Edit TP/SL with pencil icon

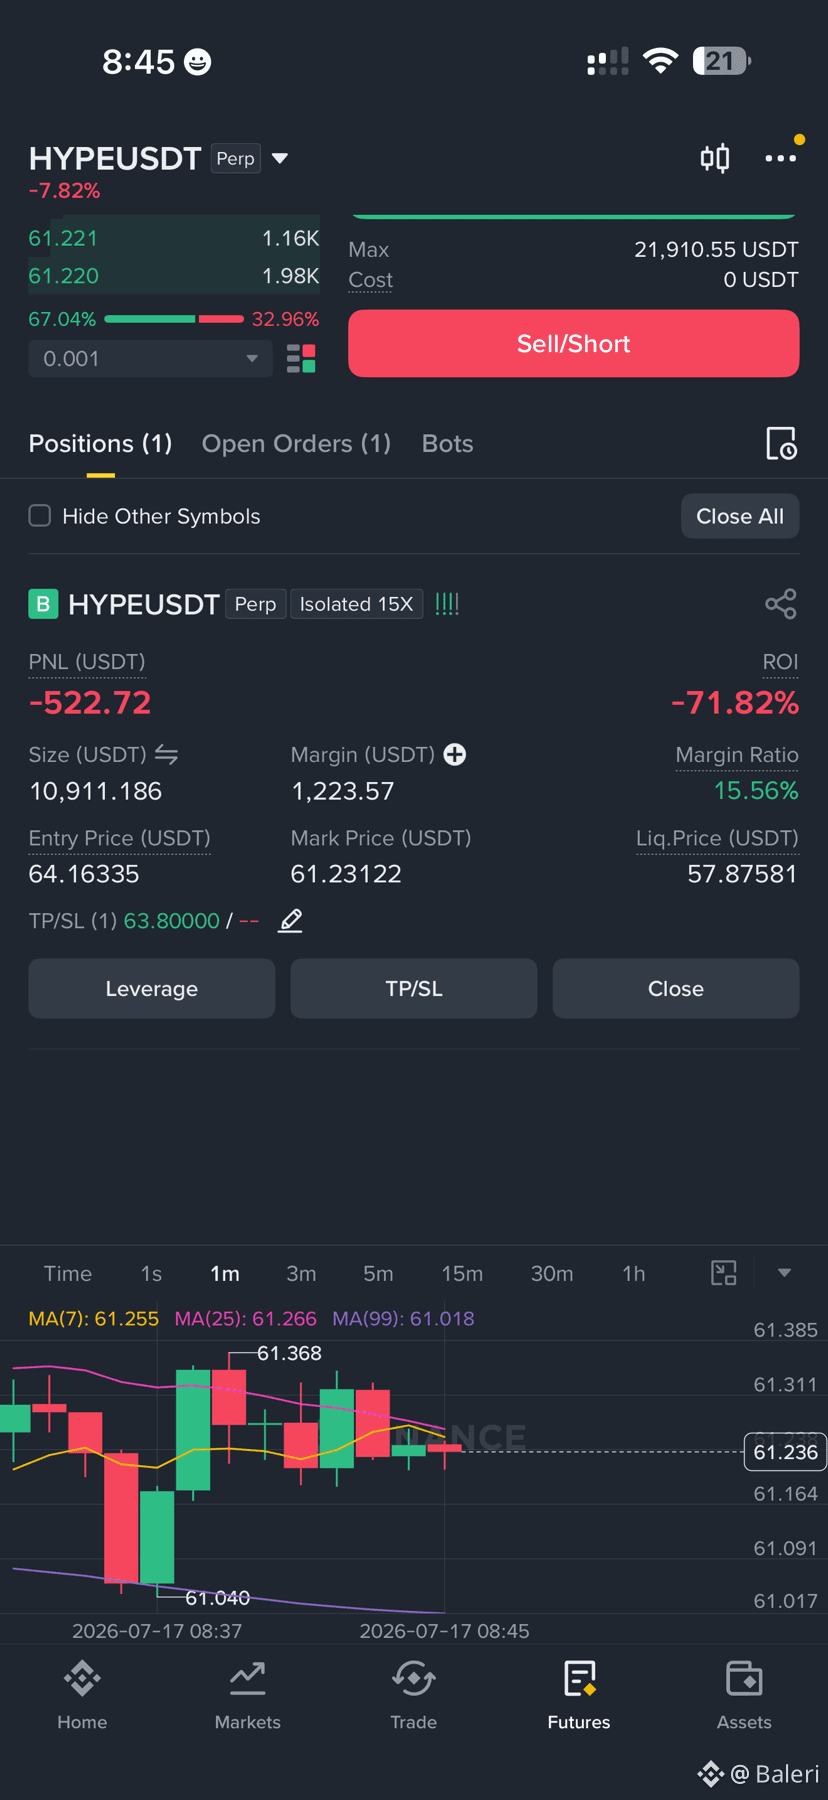click(290, 920)
